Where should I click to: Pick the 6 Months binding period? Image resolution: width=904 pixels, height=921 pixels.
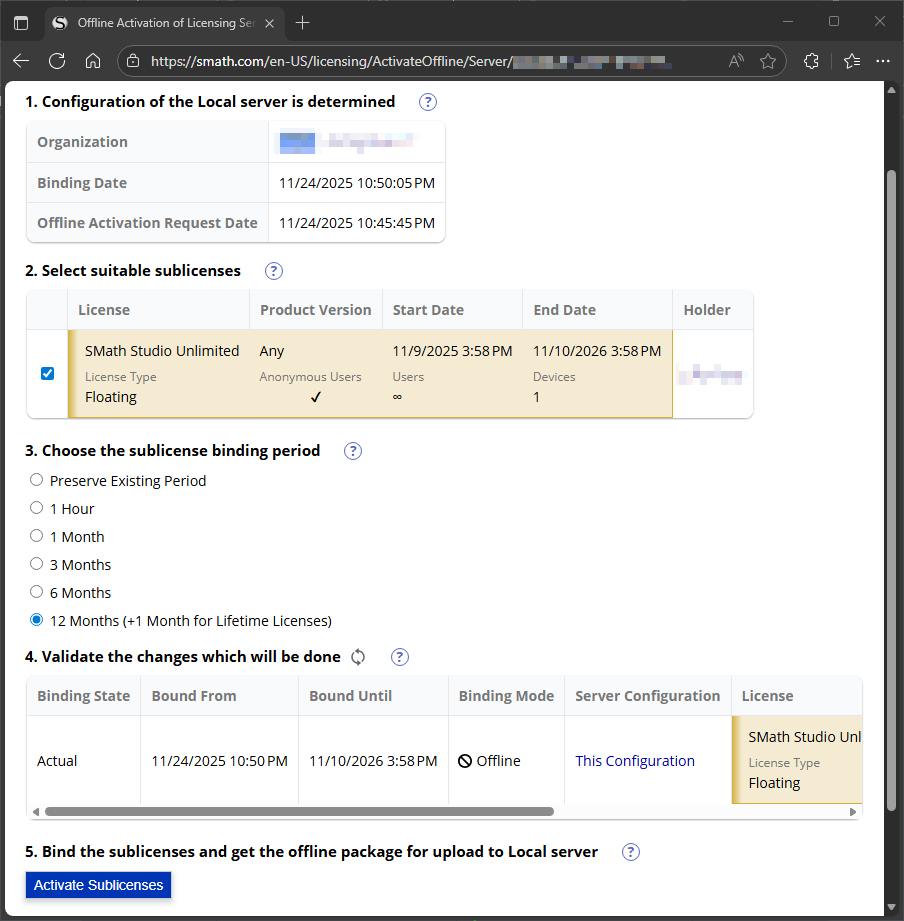pyautogui.click(x=36, y=591)
